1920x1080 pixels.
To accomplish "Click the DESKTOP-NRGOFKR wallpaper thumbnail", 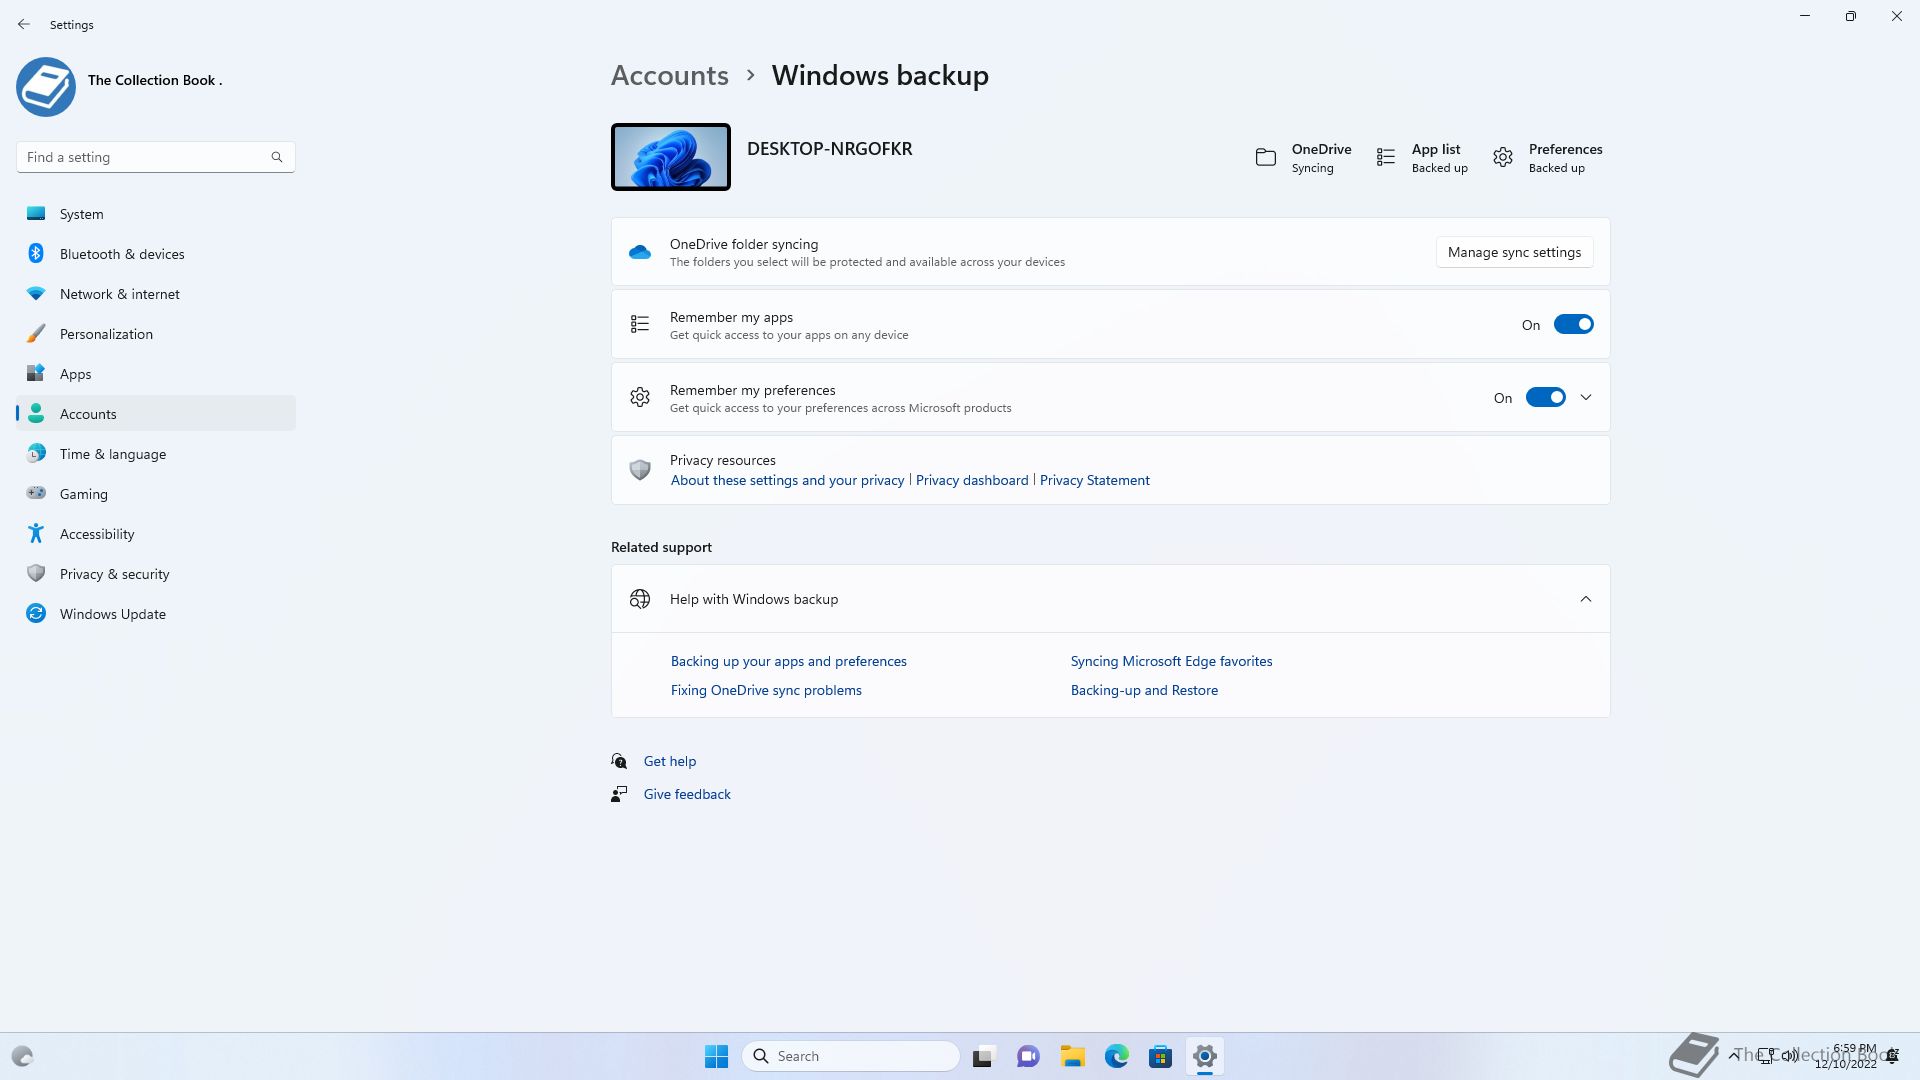I will point(671,157).
